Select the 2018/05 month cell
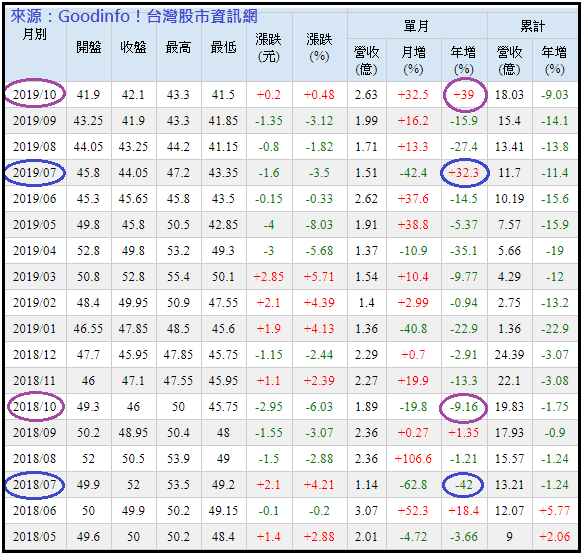Image resolution: width=584 pixels, height=554 pixels. [35, 537]
